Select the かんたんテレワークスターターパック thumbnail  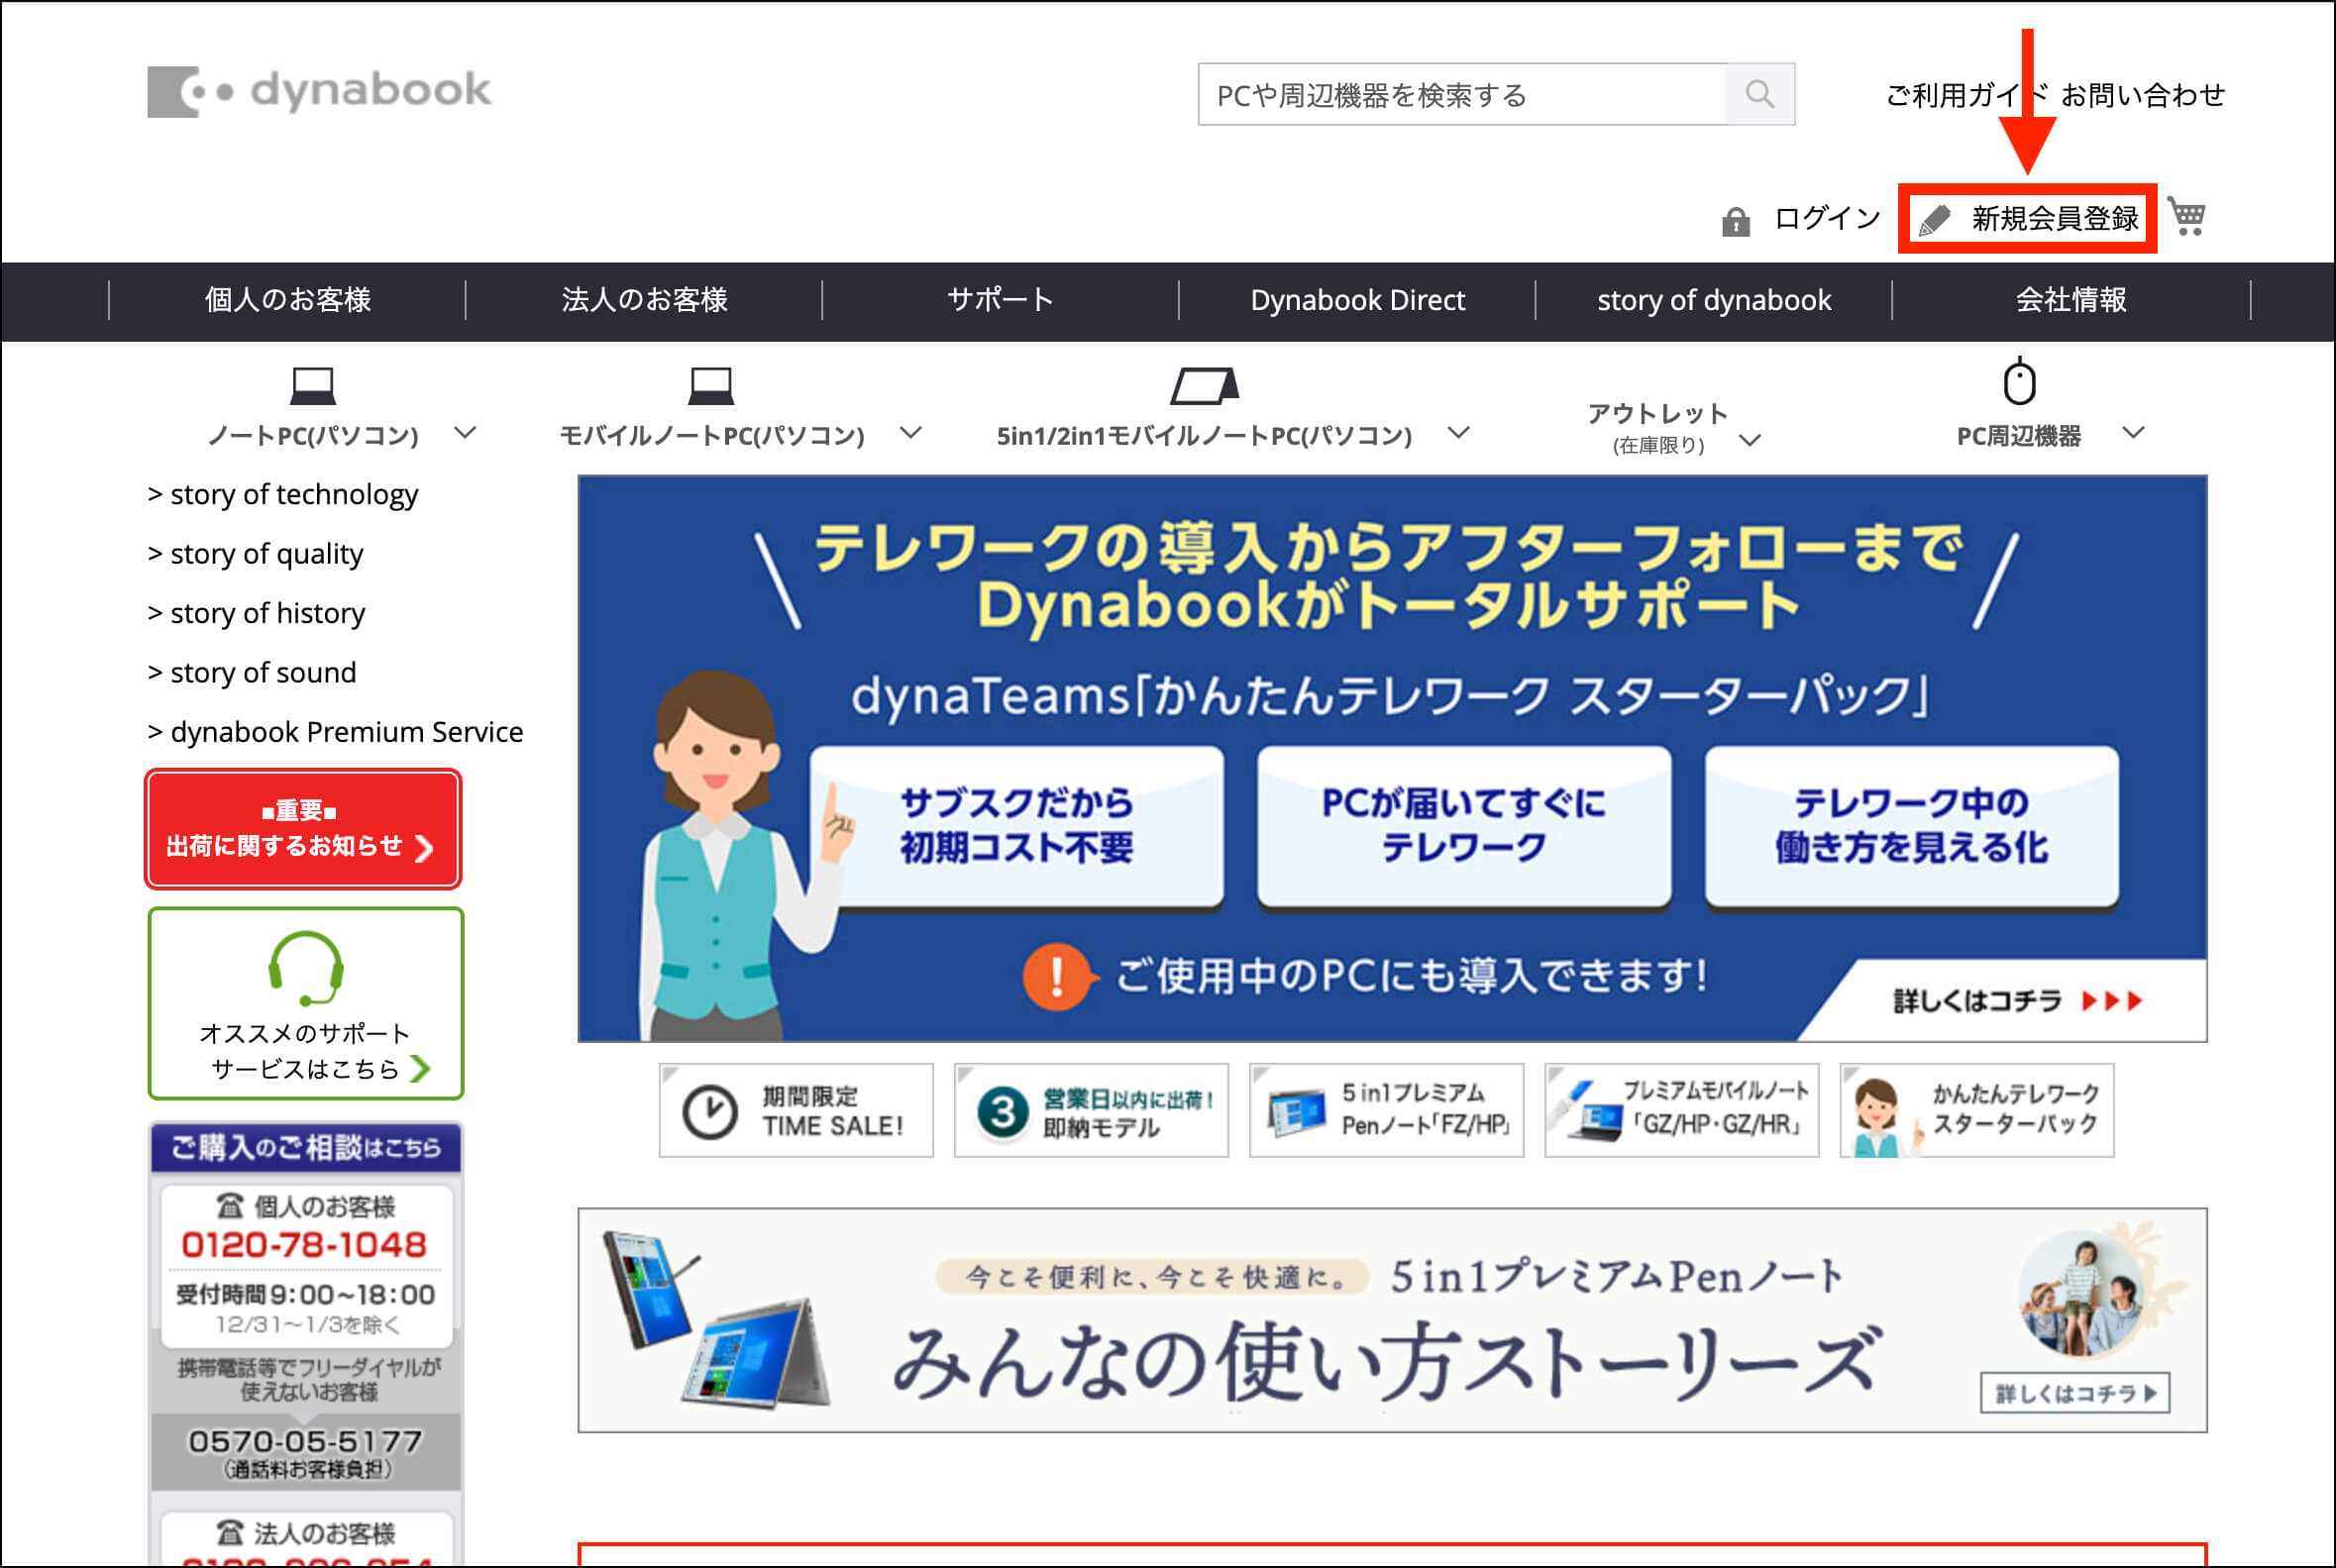pyautogui.click(x=1976, y=1110)
